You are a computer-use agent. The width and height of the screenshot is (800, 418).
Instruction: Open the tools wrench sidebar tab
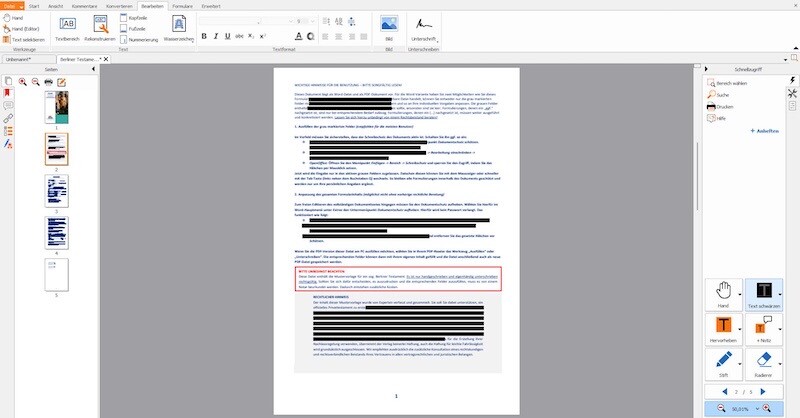(x=792, y=93)
